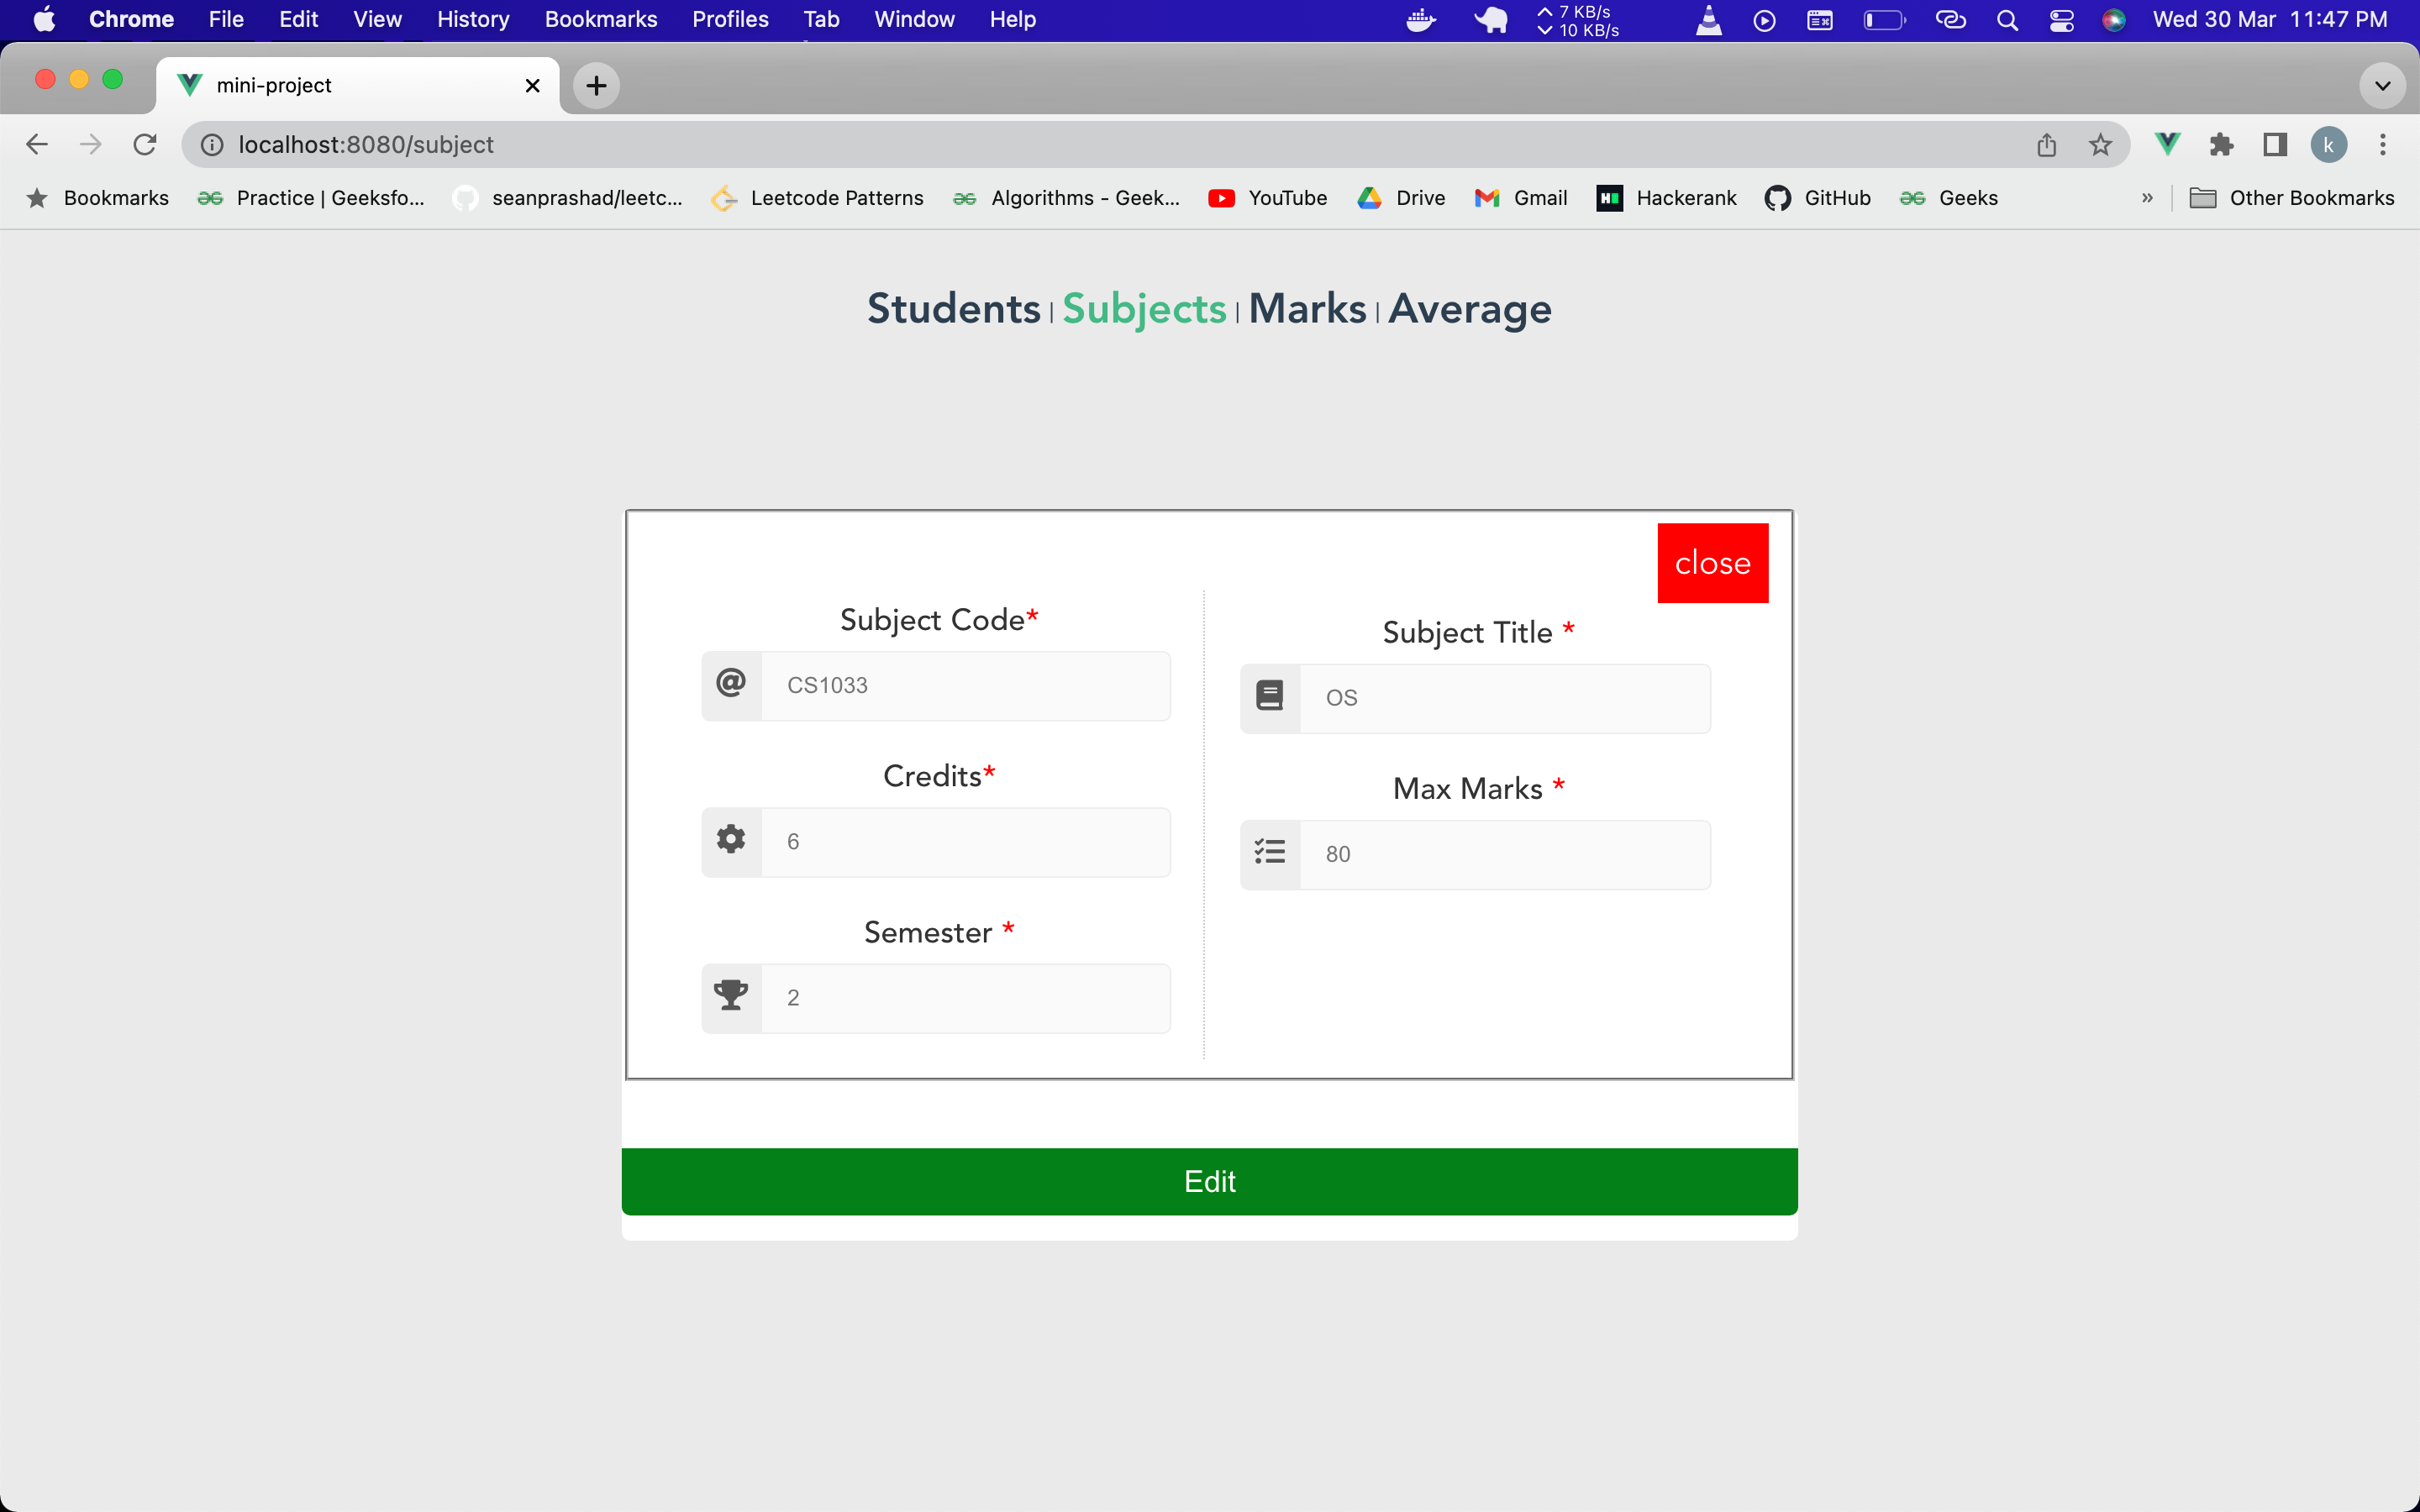Click the at-sign icon beside Subject Code
This screenshot has height=1512, width=2420.
(x=731, y=685)
